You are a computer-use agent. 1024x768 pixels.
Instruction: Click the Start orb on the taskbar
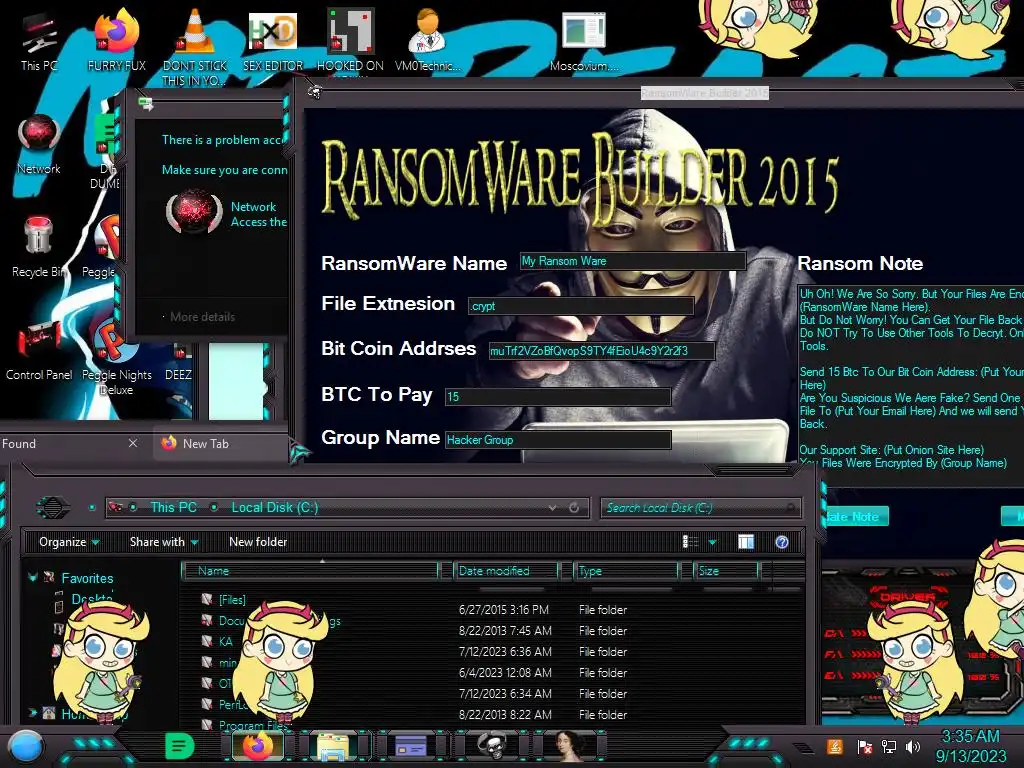(x=25, y=746)
